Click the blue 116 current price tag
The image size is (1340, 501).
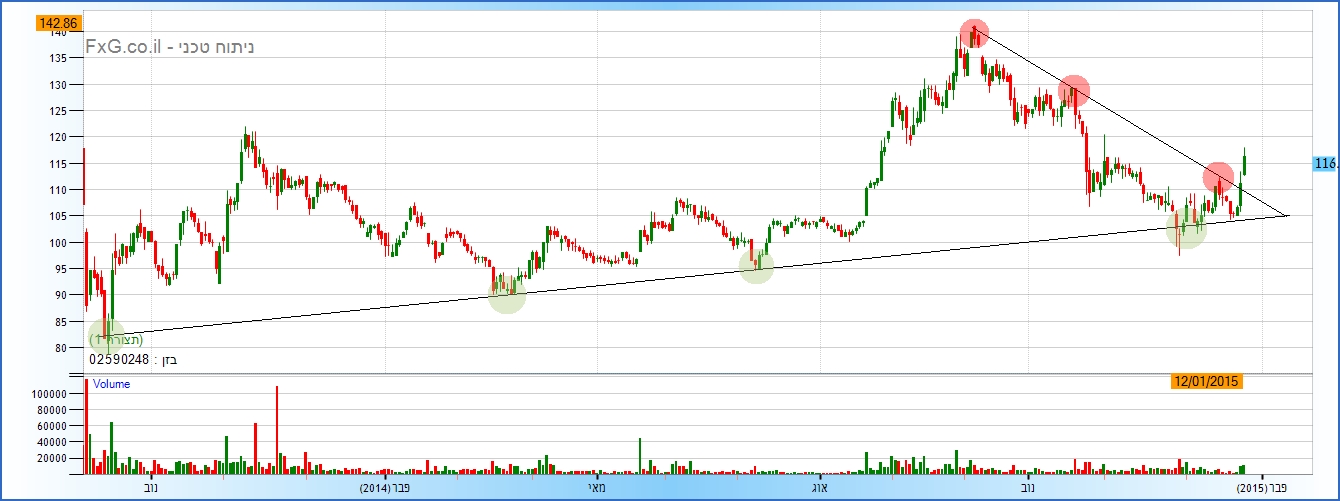1324,163
